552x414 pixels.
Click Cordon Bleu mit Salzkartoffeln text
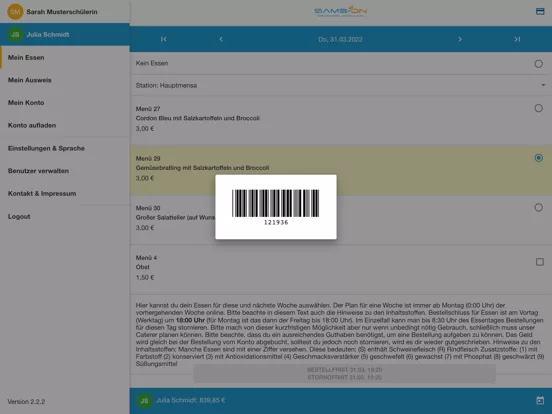pos(197,118)
